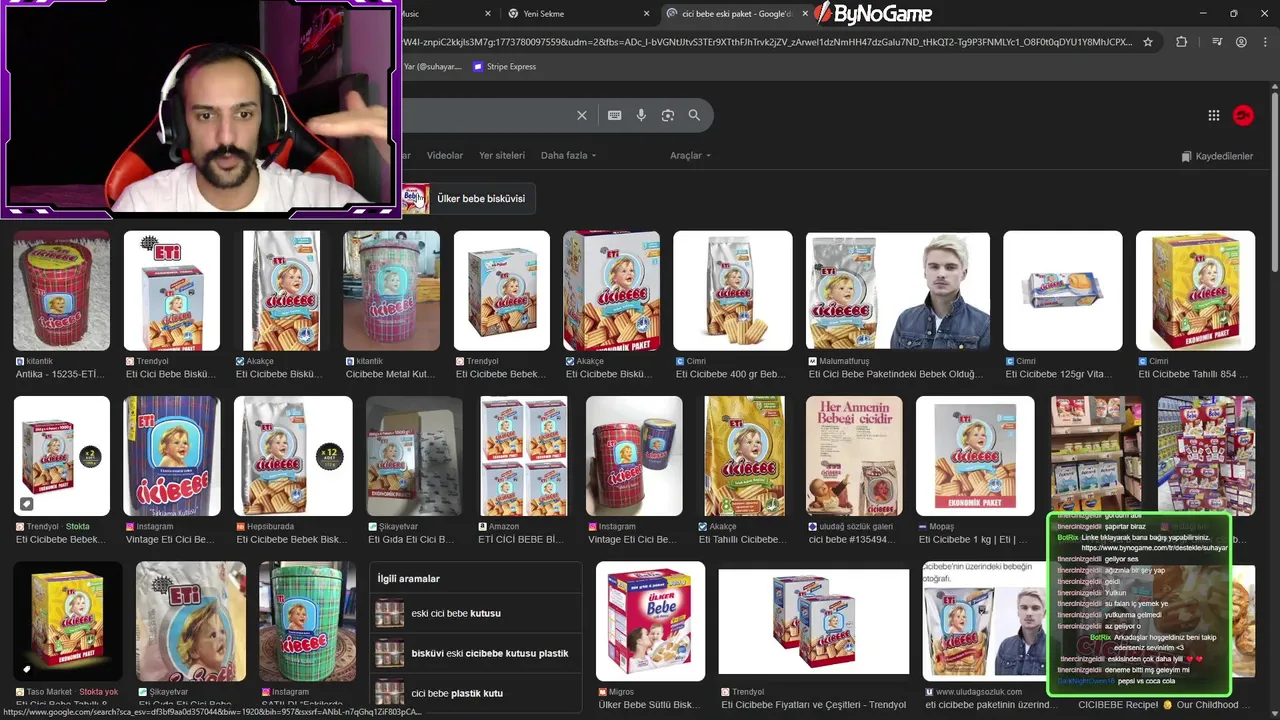Open related search bisküvi eski cicibebe kutusu plastik

pyautogui.click(x=475, y=653)
